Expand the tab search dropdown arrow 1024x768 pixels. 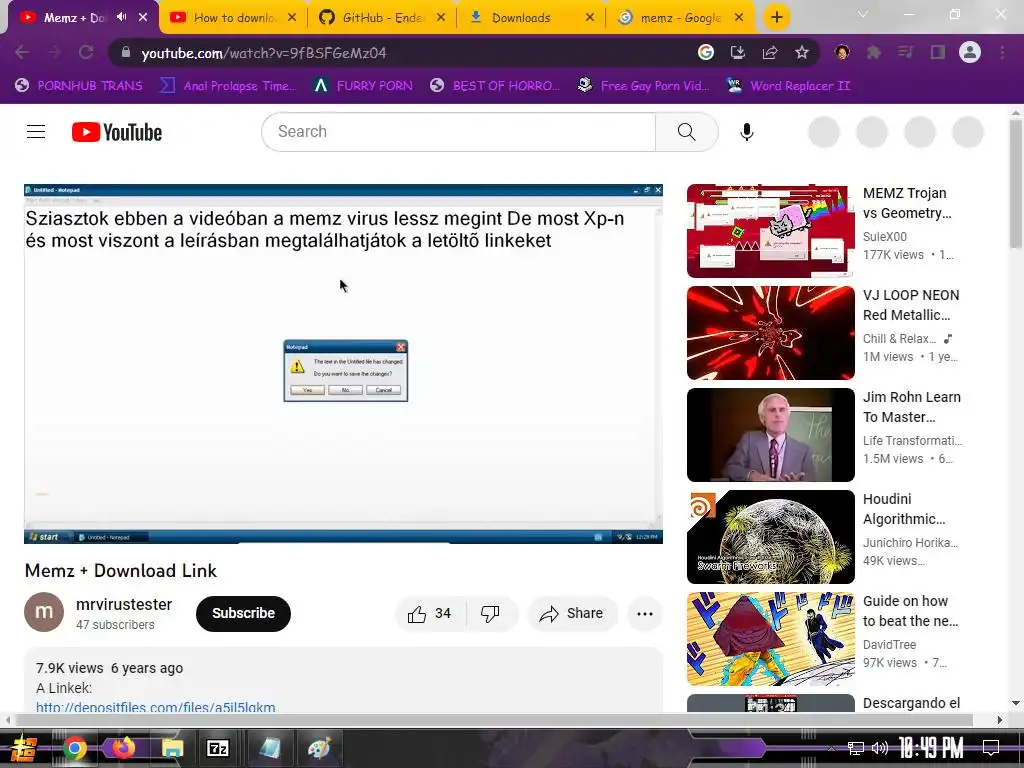863,14
